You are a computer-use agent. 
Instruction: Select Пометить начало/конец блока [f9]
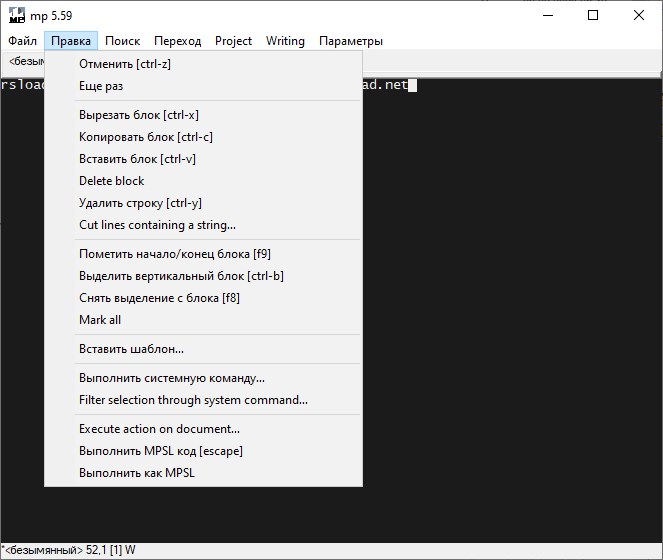coord(203,254)
